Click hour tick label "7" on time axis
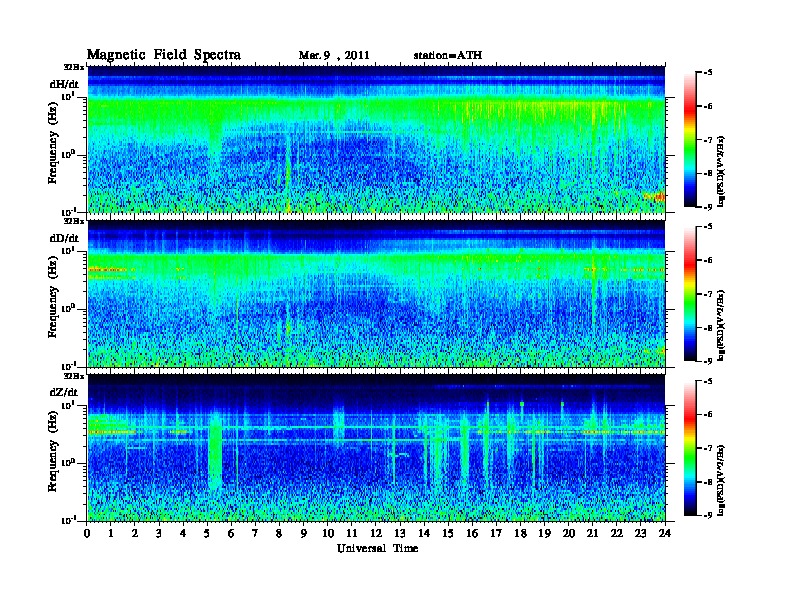This screenshot has height=612, width=792. pos(256,533)
